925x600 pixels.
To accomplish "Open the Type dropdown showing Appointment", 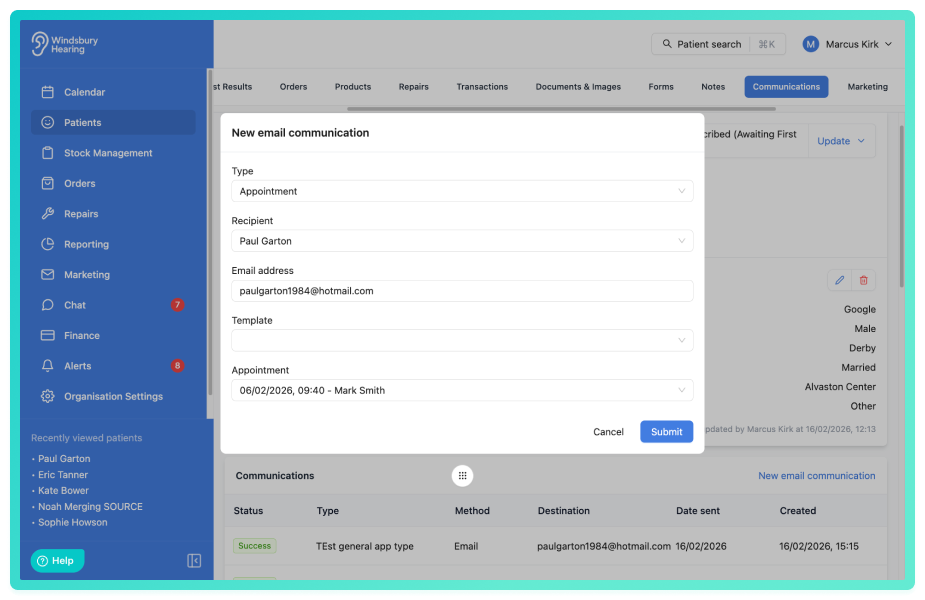I will 462,191.
